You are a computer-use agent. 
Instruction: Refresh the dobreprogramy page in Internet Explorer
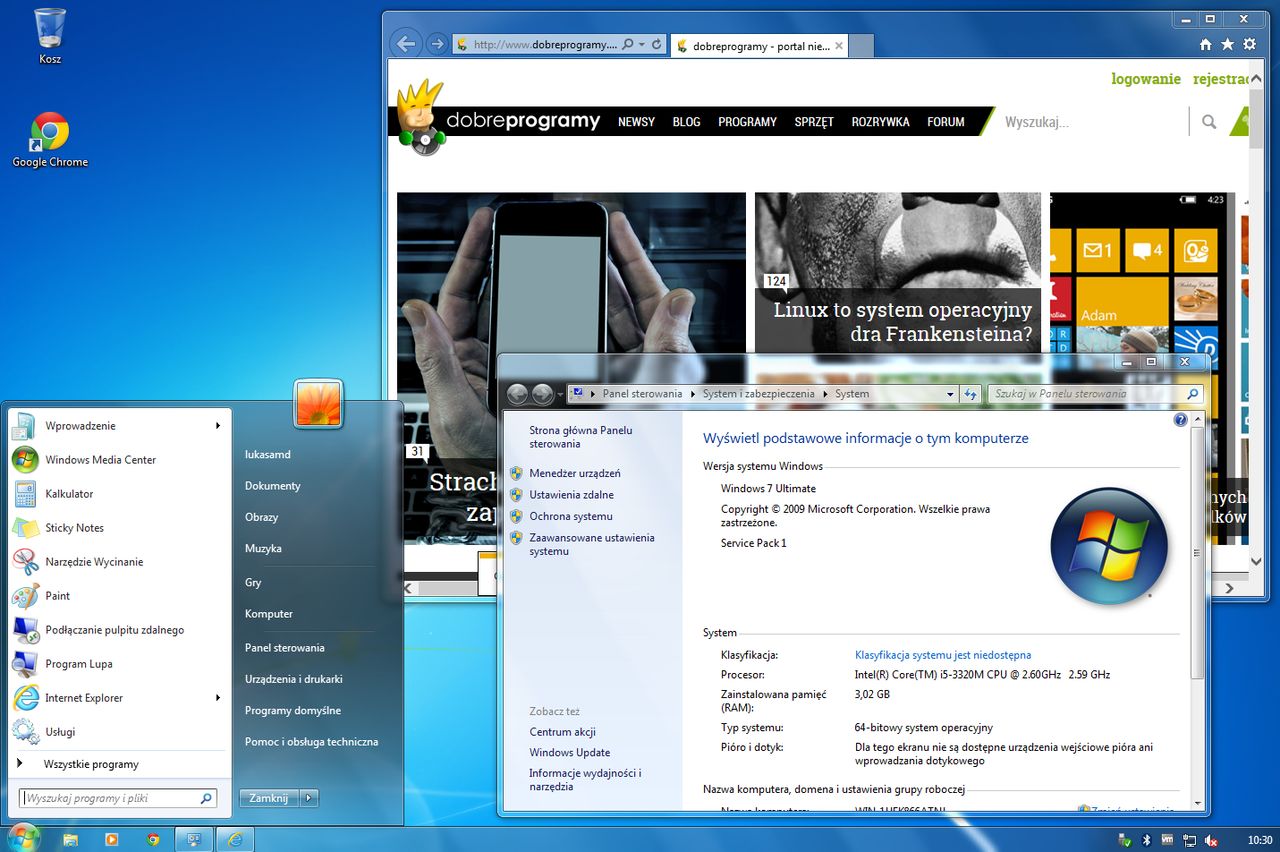pos(657,45)
